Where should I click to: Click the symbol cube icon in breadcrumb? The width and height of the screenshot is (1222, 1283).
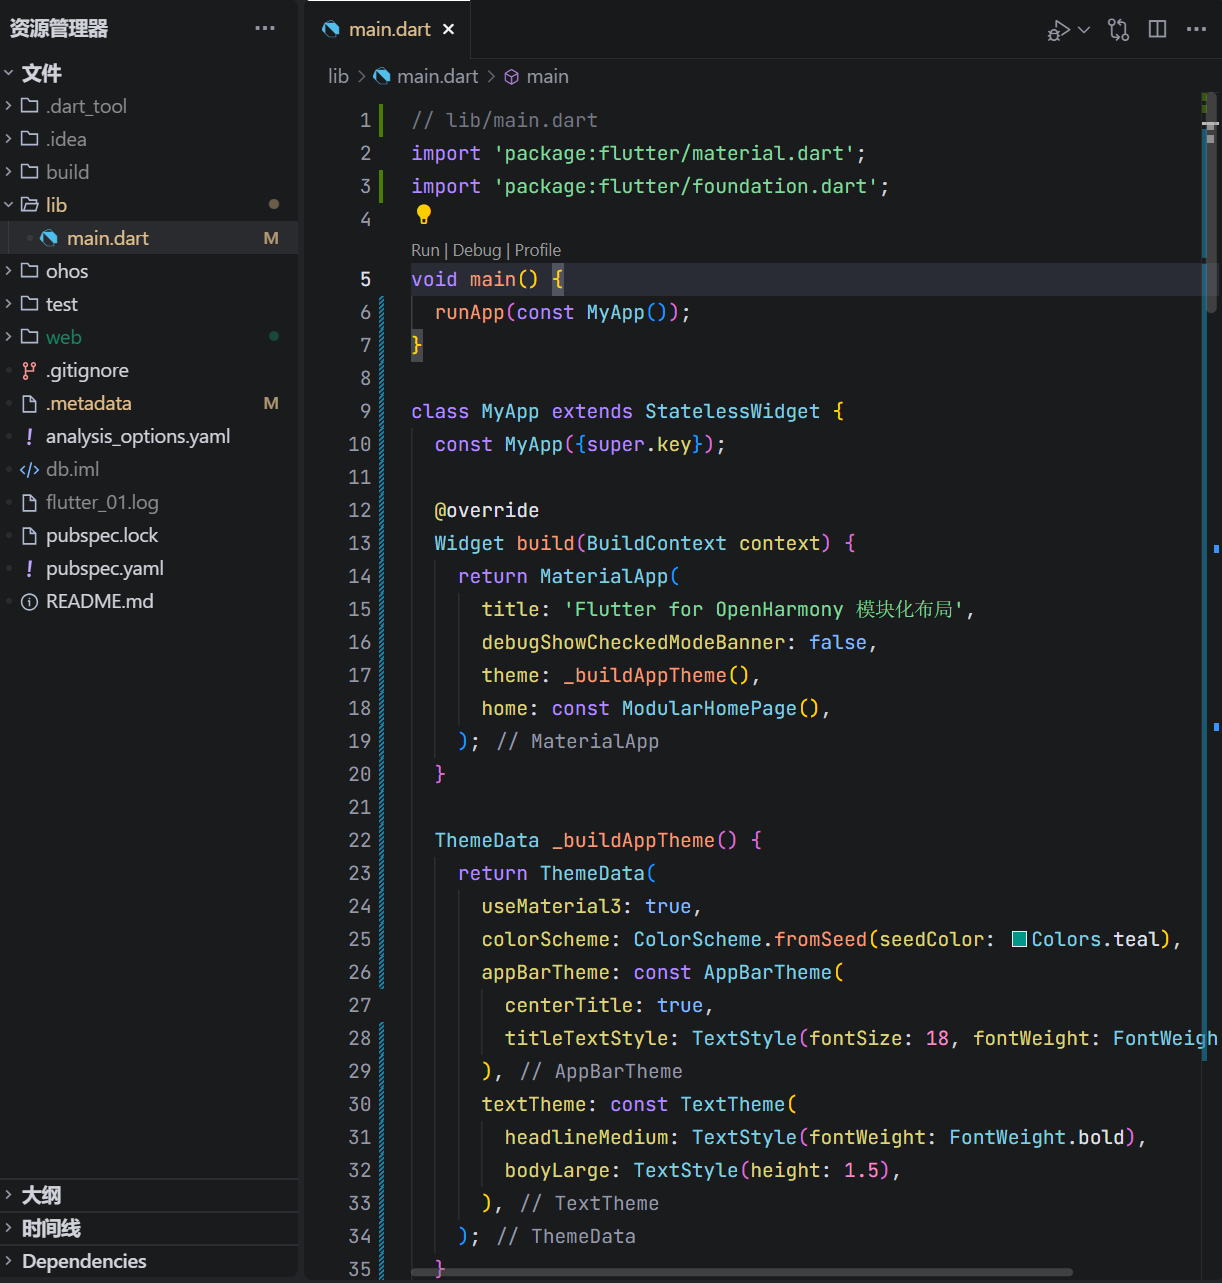coord(511,76)
